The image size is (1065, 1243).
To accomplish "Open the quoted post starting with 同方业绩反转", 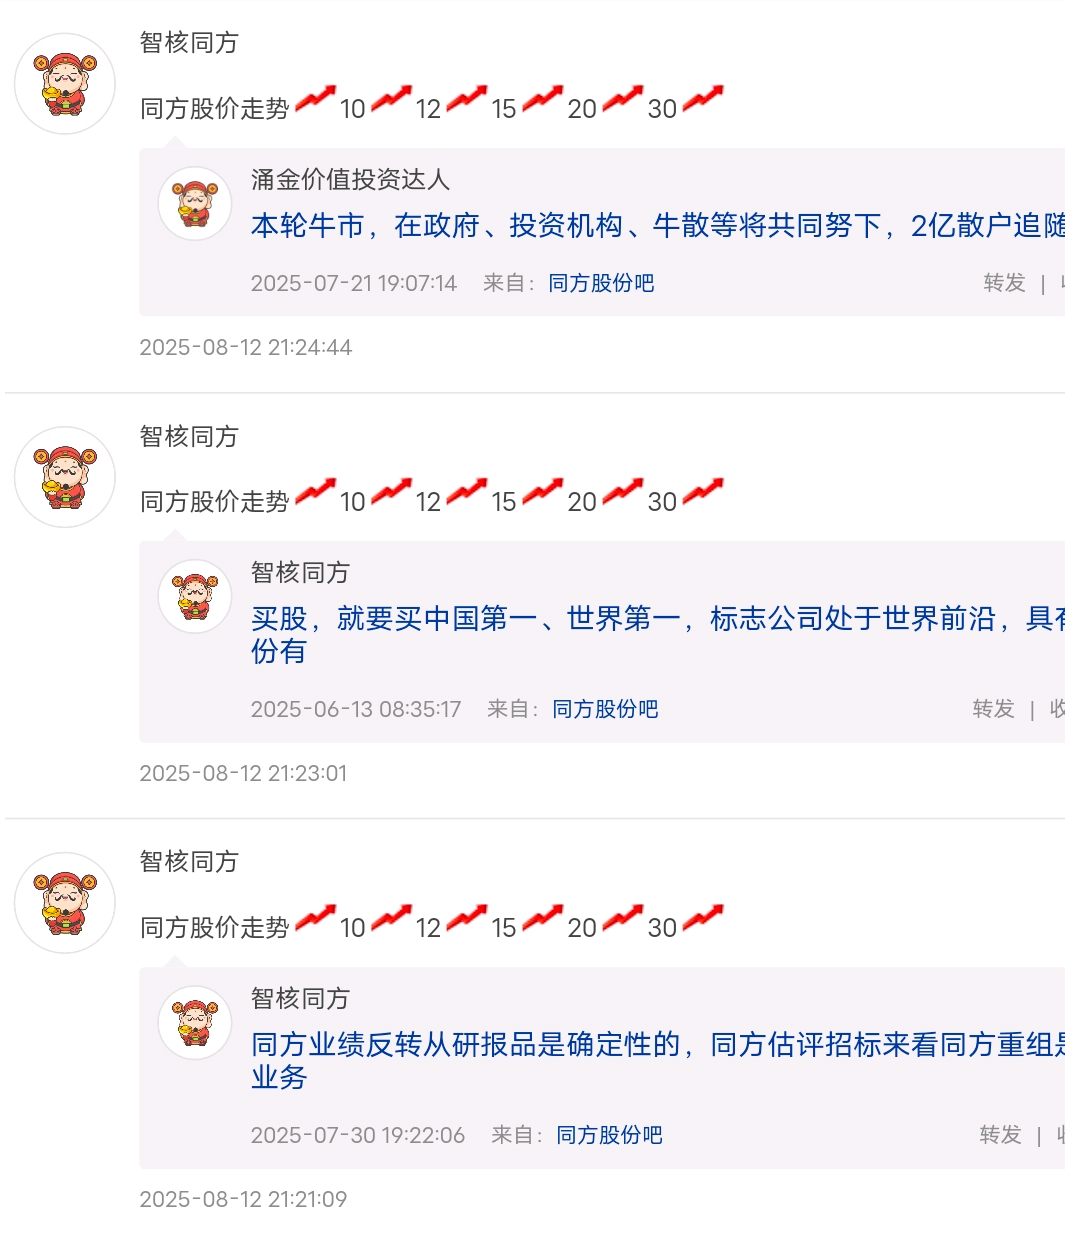I will (x=657, y=1061).
